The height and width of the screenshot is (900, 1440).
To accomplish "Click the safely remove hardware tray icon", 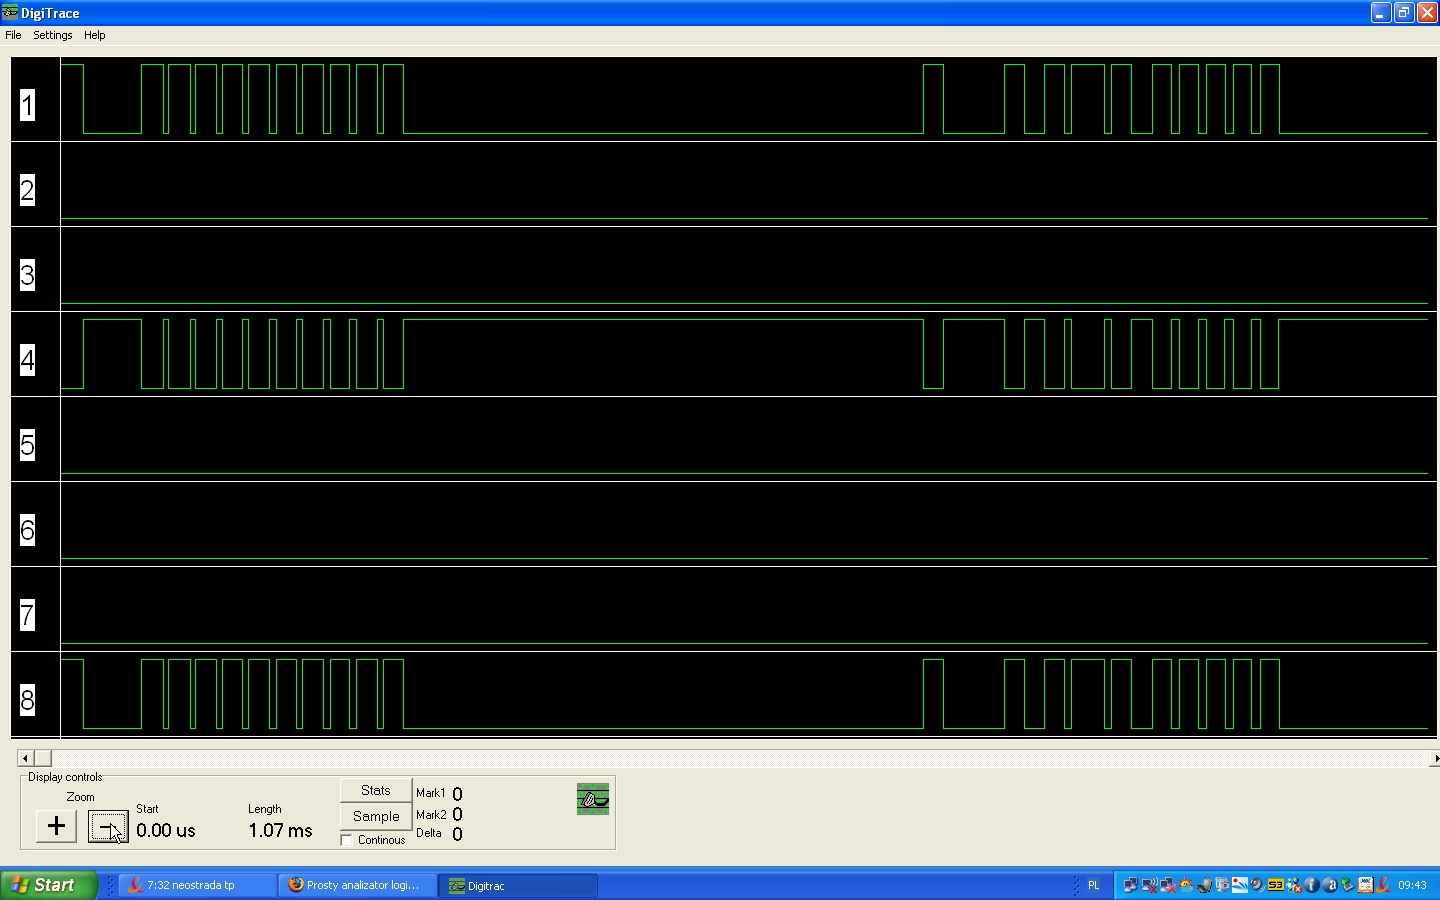I will tap(1347, 885).
